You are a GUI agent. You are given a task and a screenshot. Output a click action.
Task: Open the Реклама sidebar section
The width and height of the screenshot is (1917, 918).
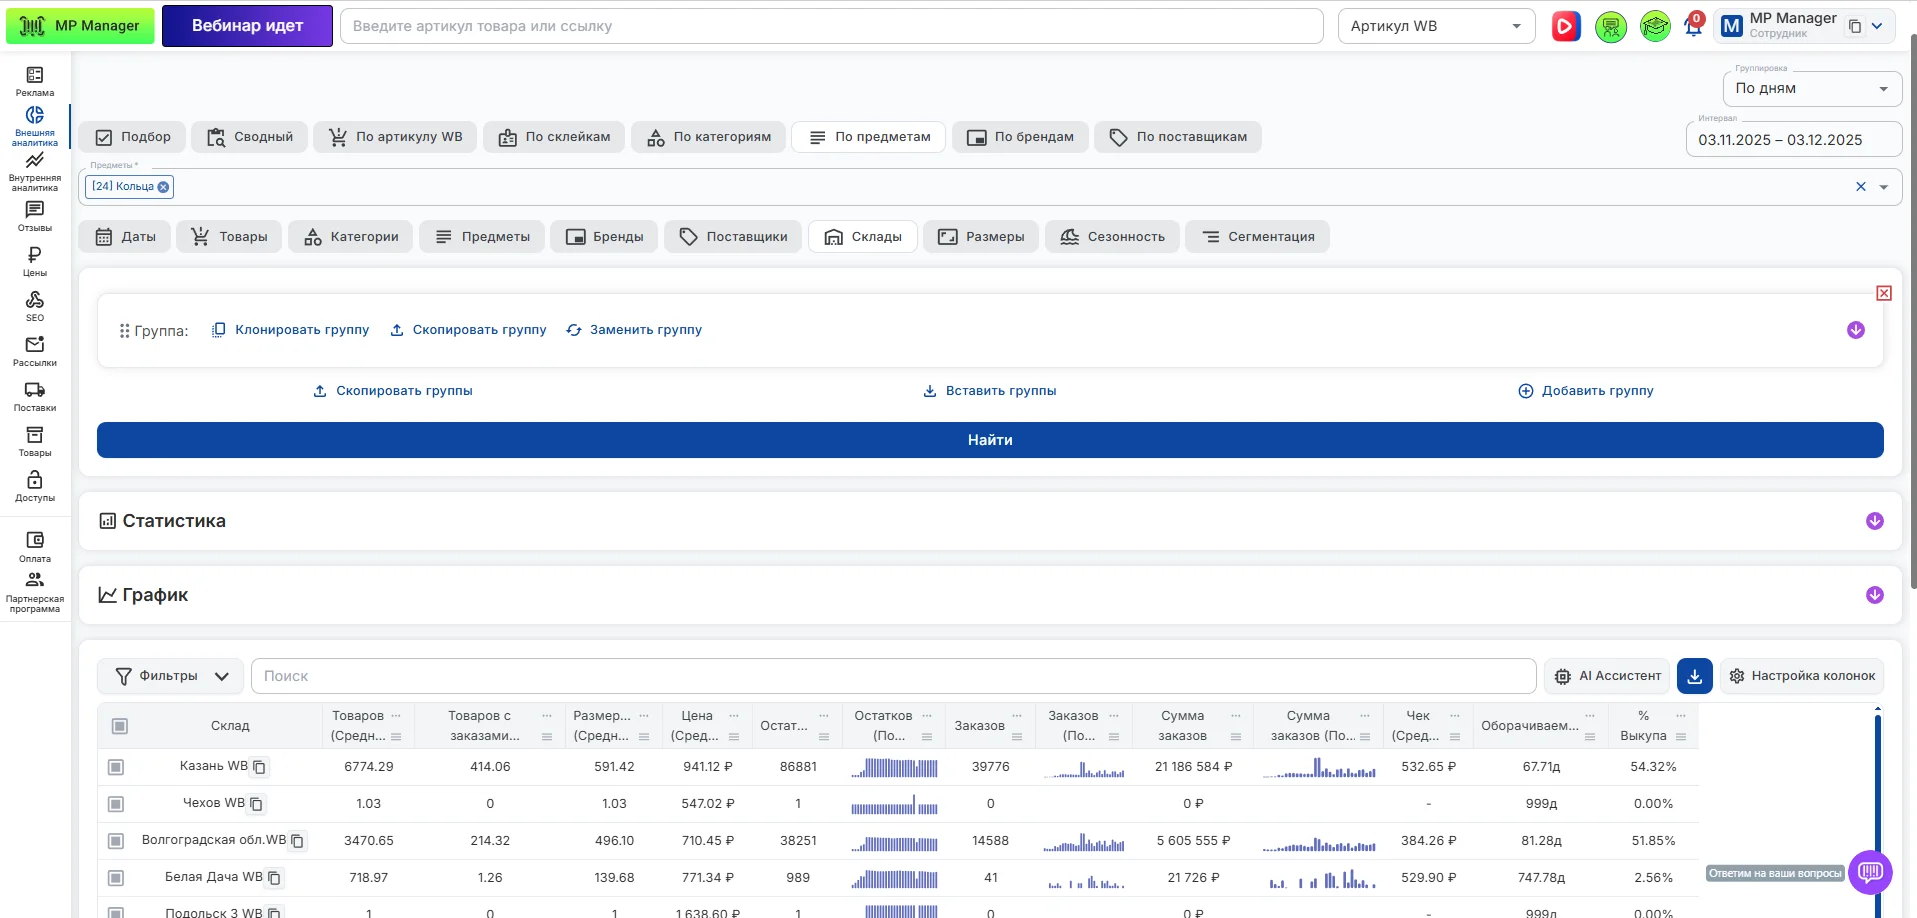point(35,81)
